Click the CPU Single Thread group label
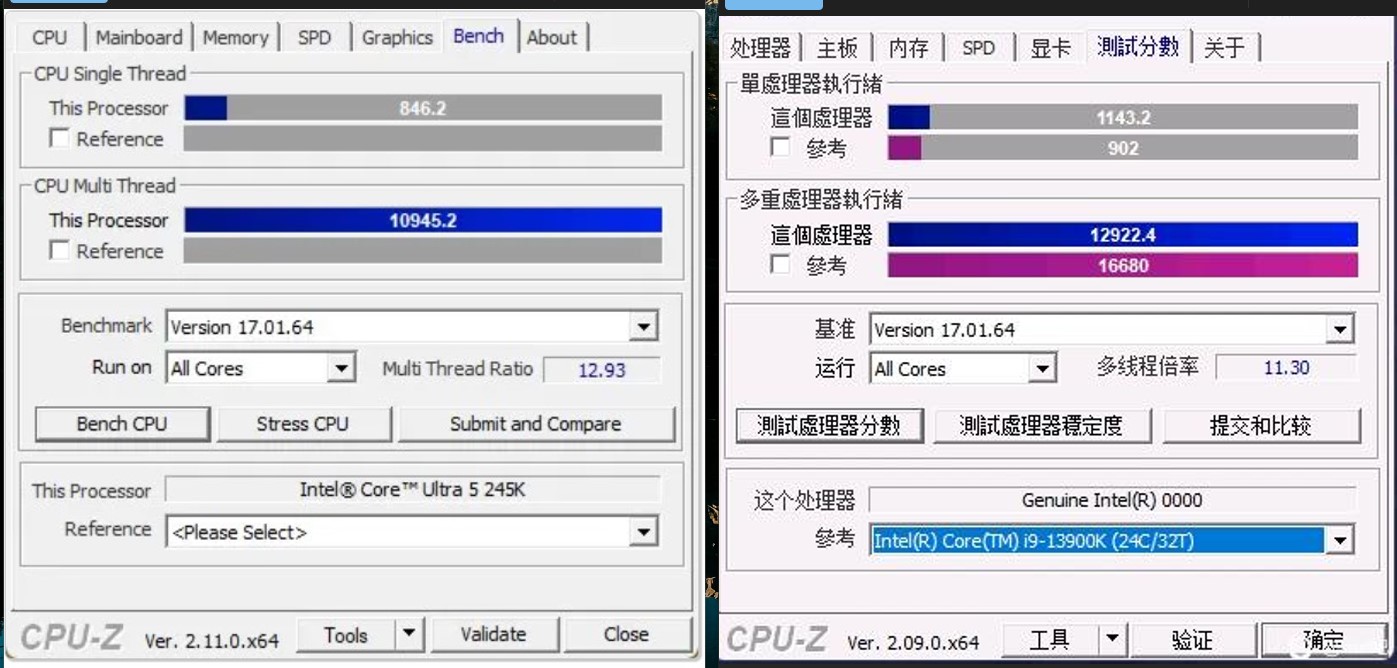1397x668 pixels. (x=110, y=74)
